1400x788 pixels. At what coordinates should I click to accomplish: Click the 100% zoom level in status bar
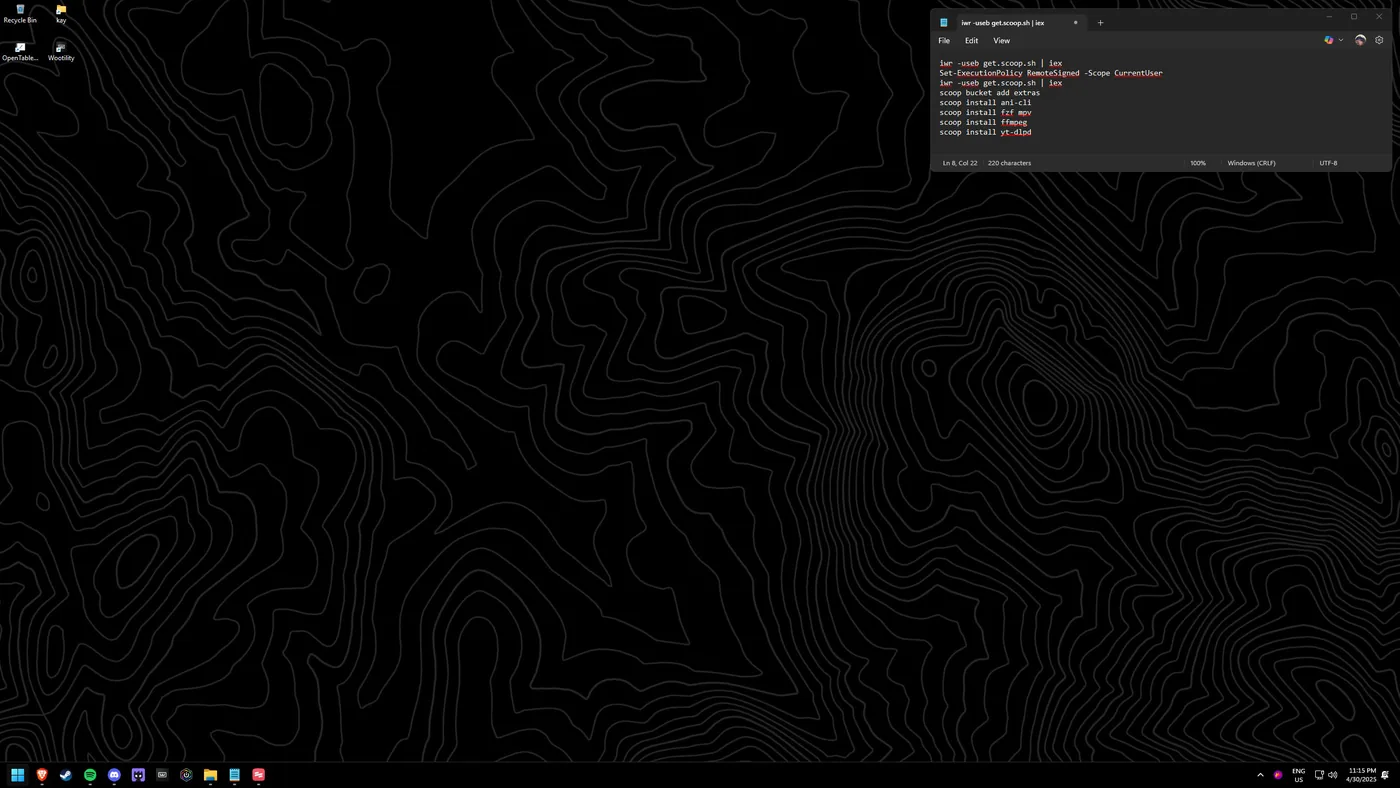click(1198, 163)
